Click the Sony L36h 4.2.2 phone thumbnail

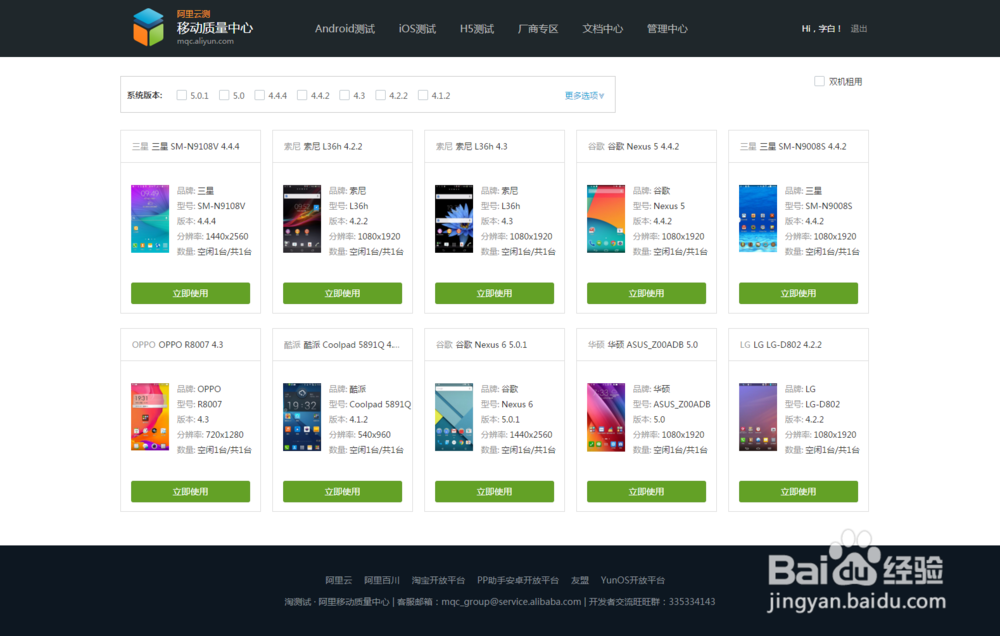(x=302, y=219)
